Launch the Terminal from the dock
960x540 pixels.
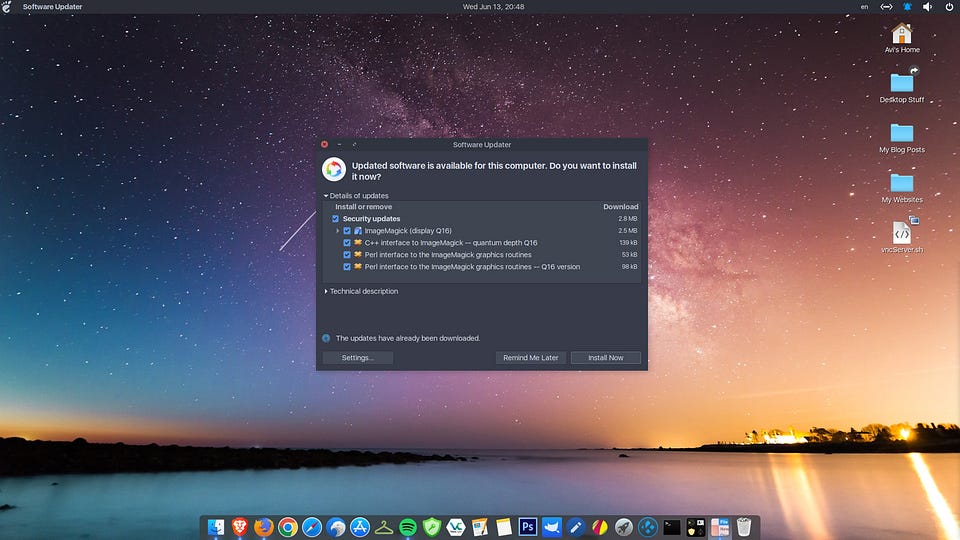tap(672, 526)
